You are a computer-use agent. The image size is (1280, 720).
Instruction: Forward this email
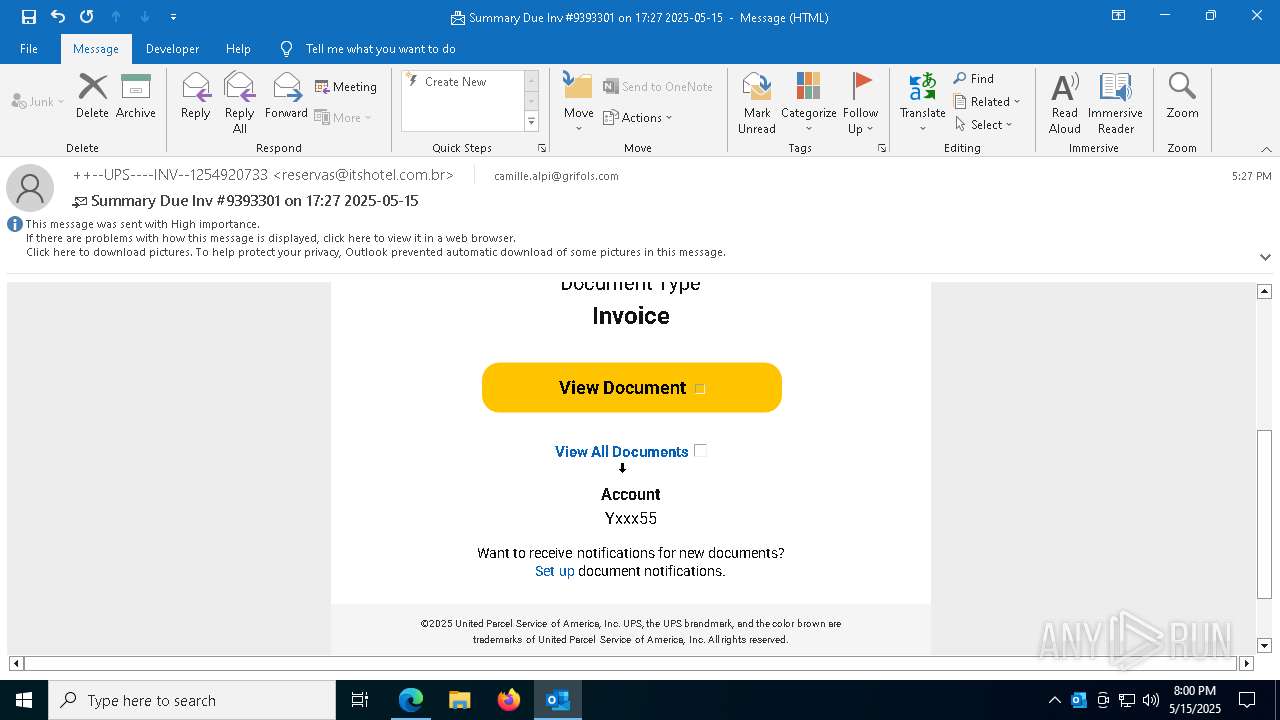tap(287, 96)
